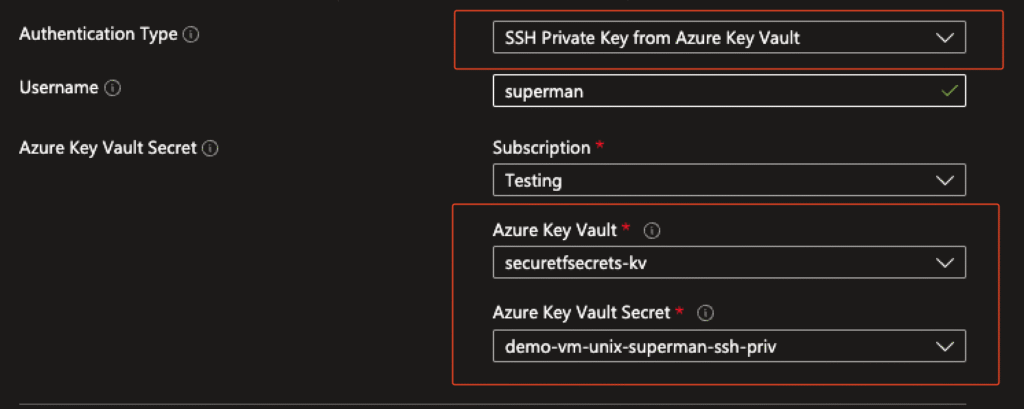Open the 'SSH Private Key from Azure Key Vault' dropdown
The image size is (1024, 409).
pyautogui.click(x=728, y=39)
